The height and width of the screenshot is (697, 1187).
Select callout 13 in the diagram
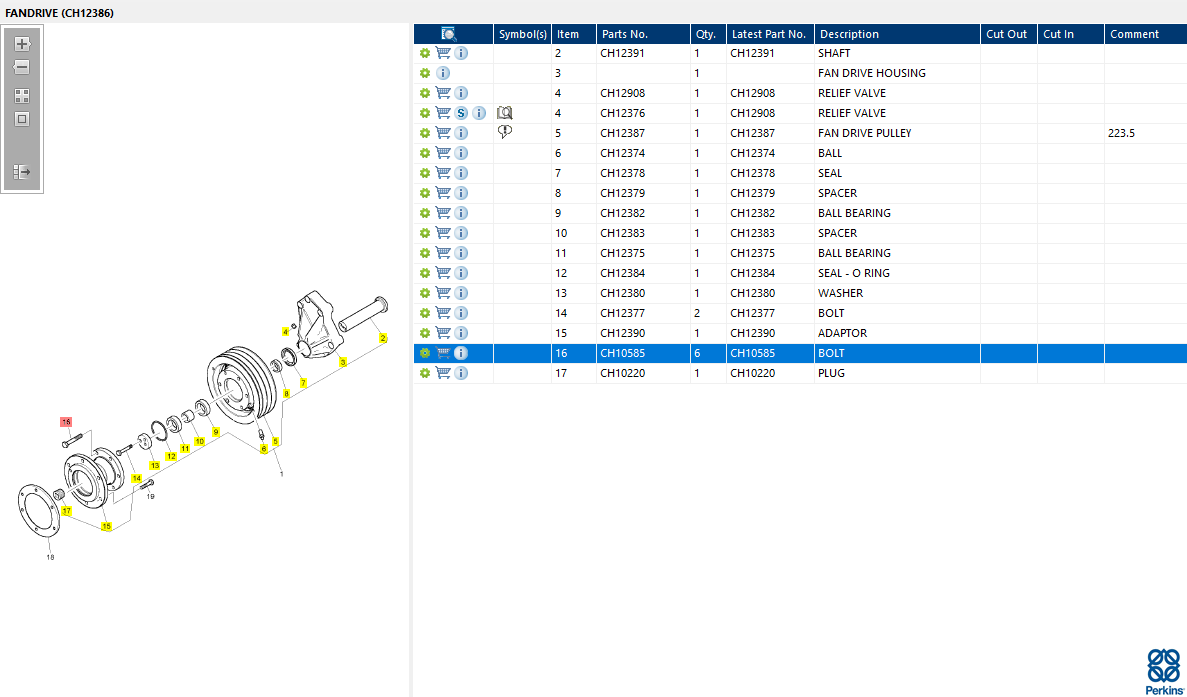click(x=154, y=465)
